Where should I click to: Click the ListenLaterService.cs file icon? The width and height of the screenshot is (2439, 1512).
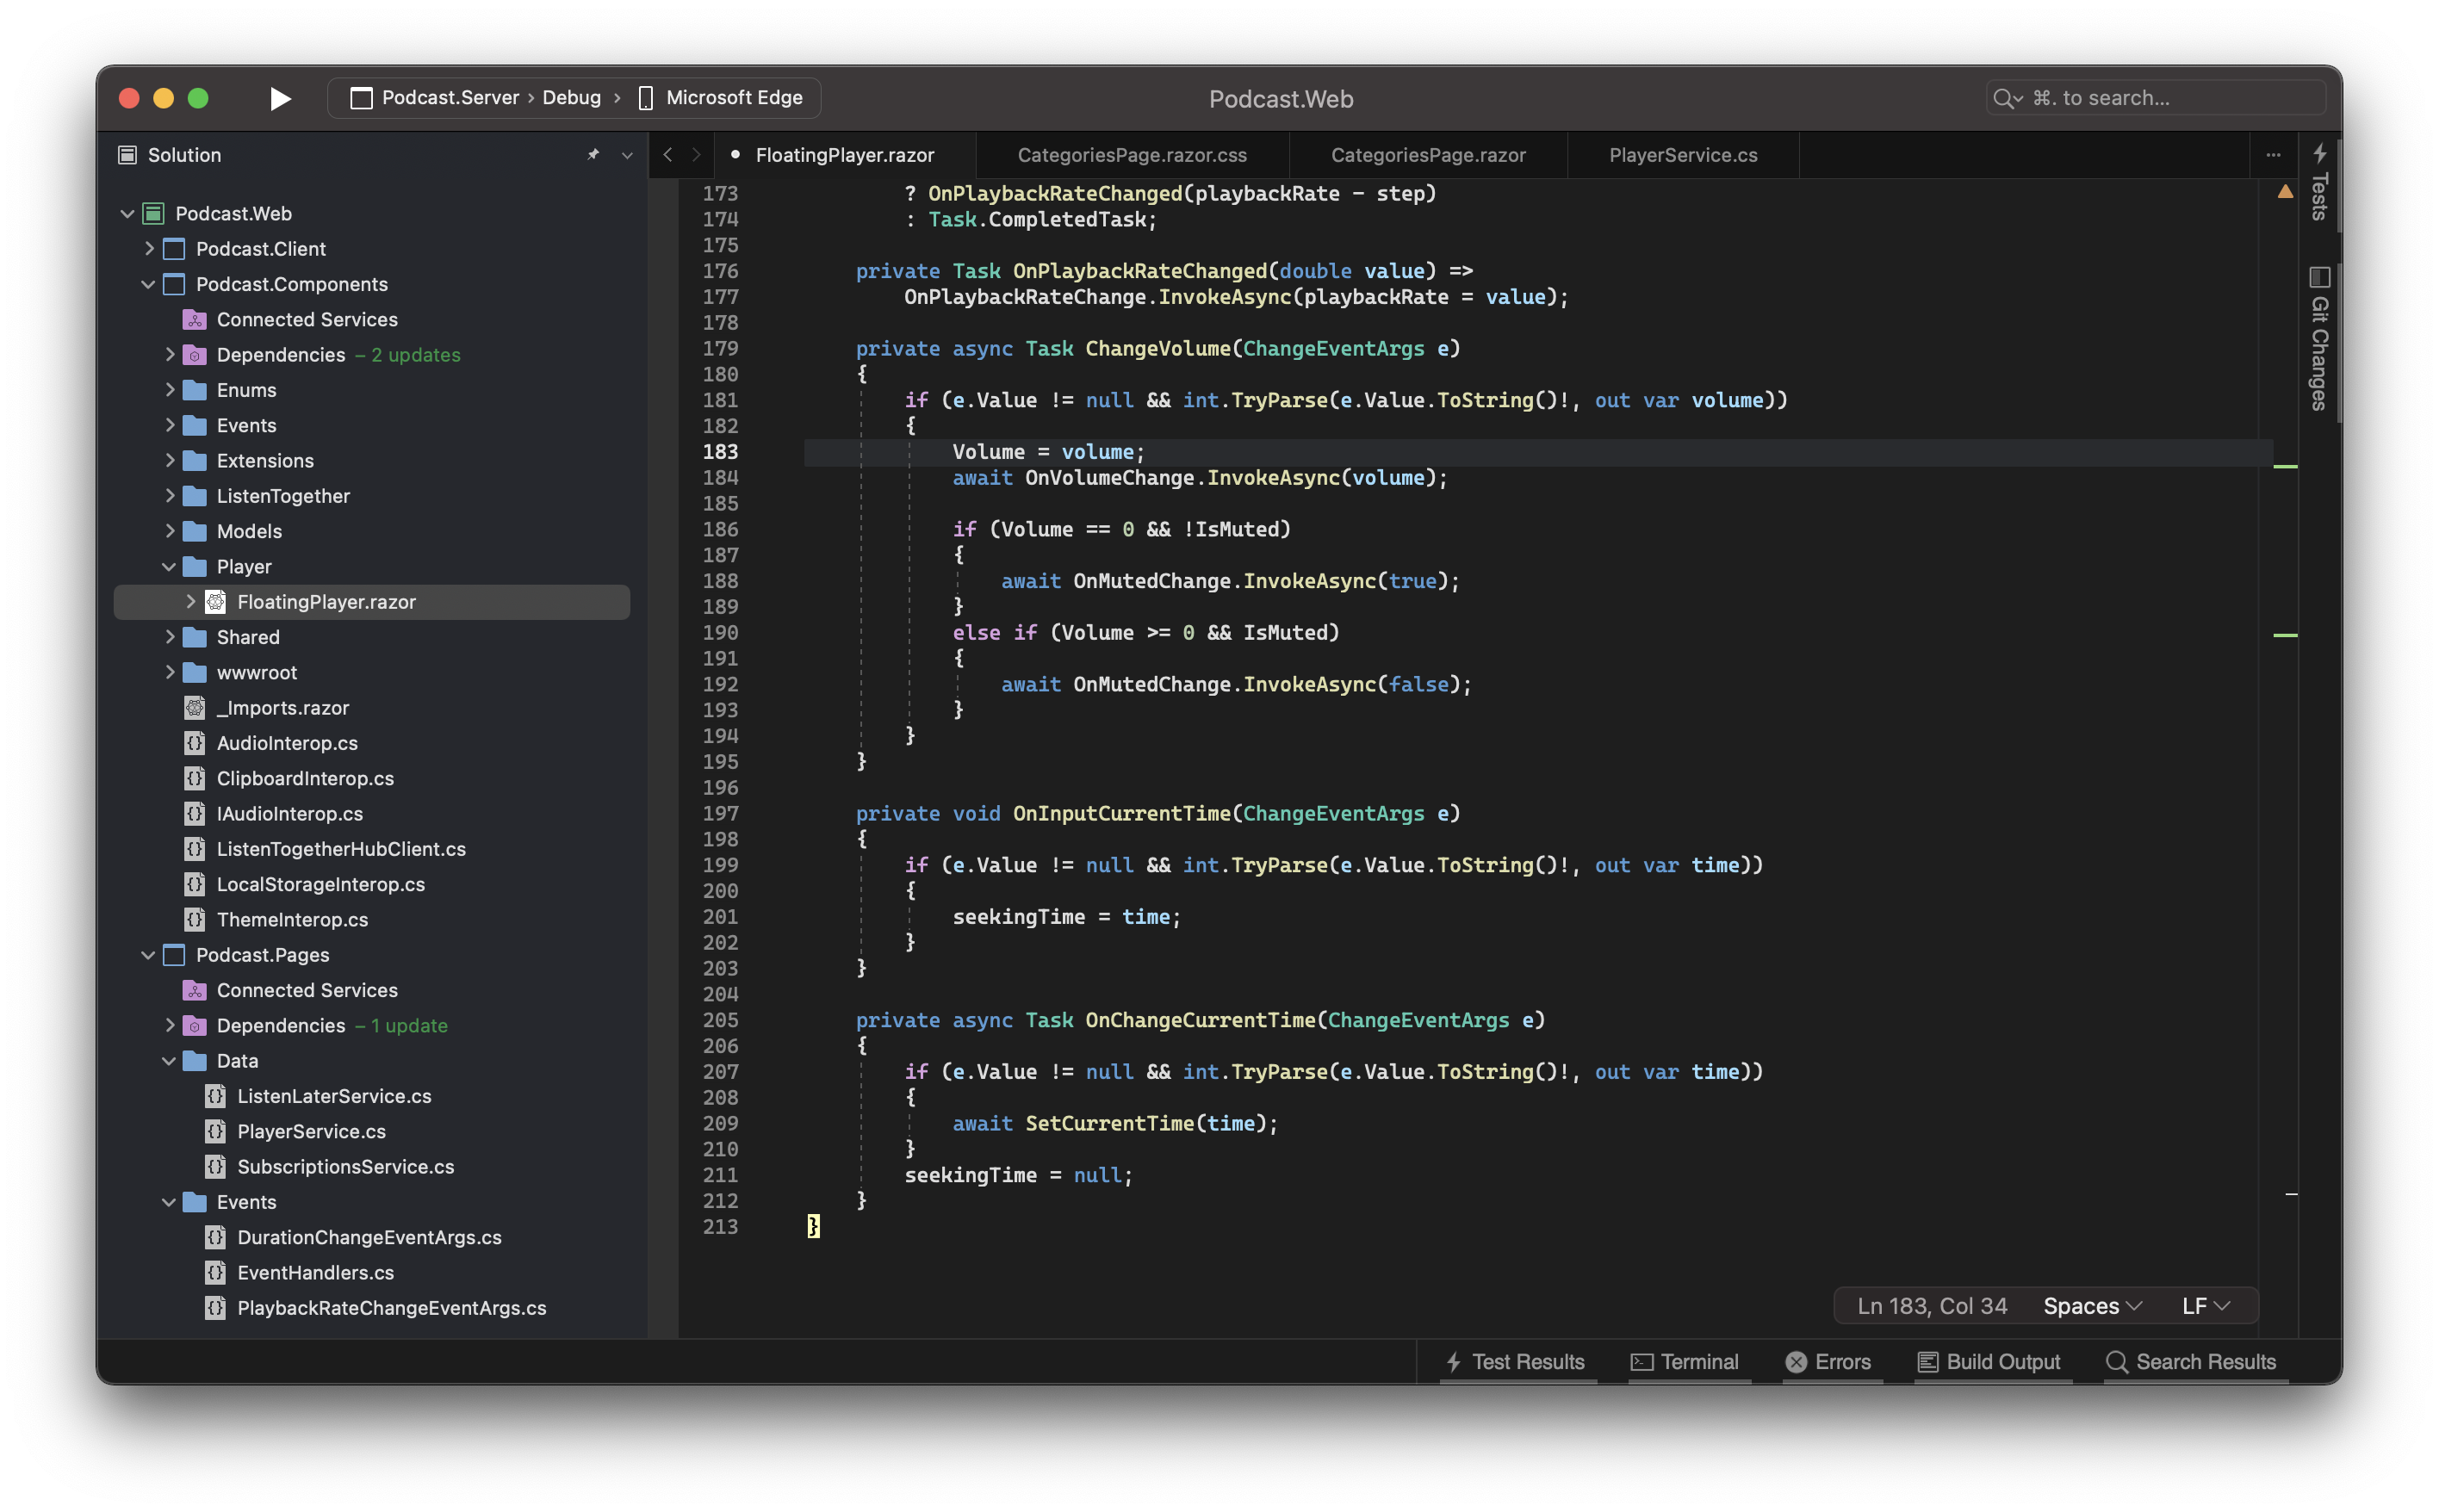click(216, 1097)
